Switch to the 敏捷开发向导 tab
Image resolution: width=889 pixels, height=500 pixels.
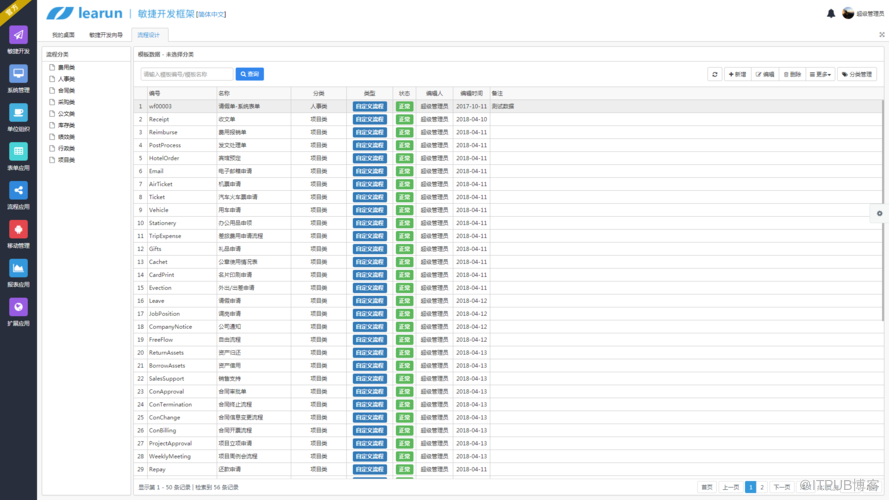[105, 35]
